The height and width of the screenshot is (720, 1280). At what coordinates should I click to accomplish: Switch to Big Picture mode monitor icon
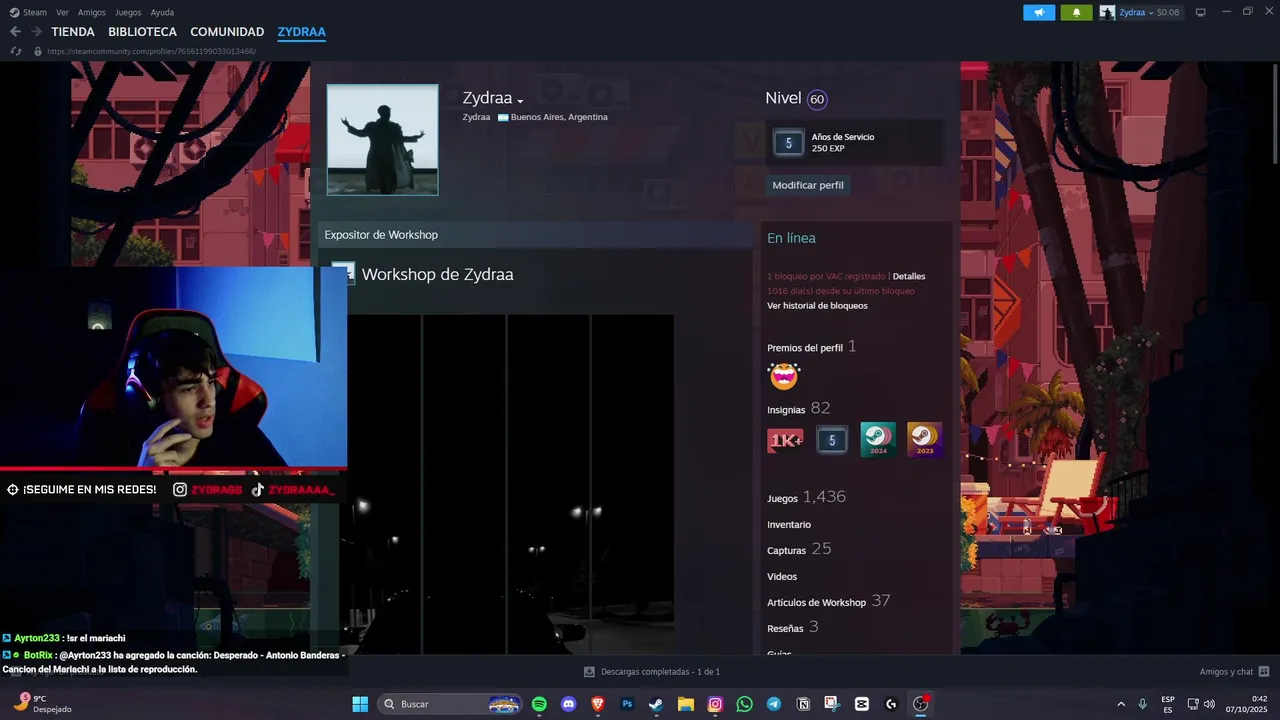click(1200, 12)
